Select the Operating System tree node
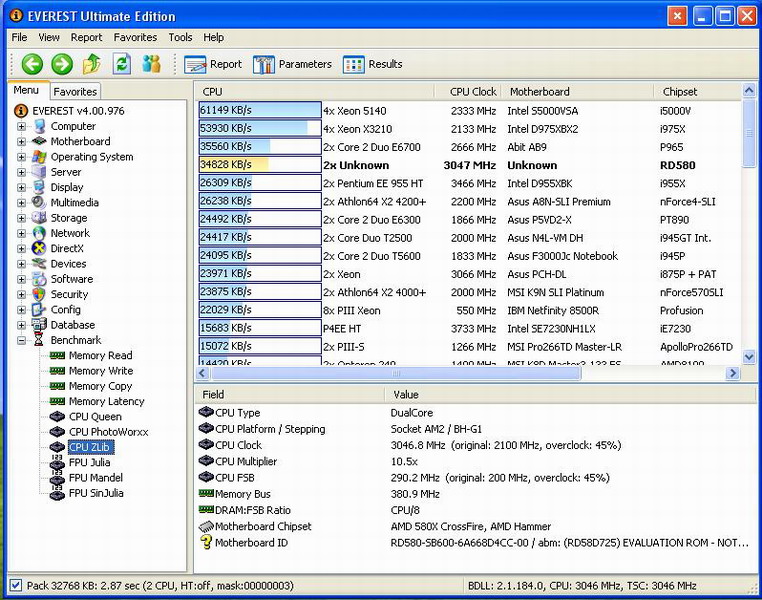The height and width of the screenshot is (600, 762). click(x=92, y=157)
